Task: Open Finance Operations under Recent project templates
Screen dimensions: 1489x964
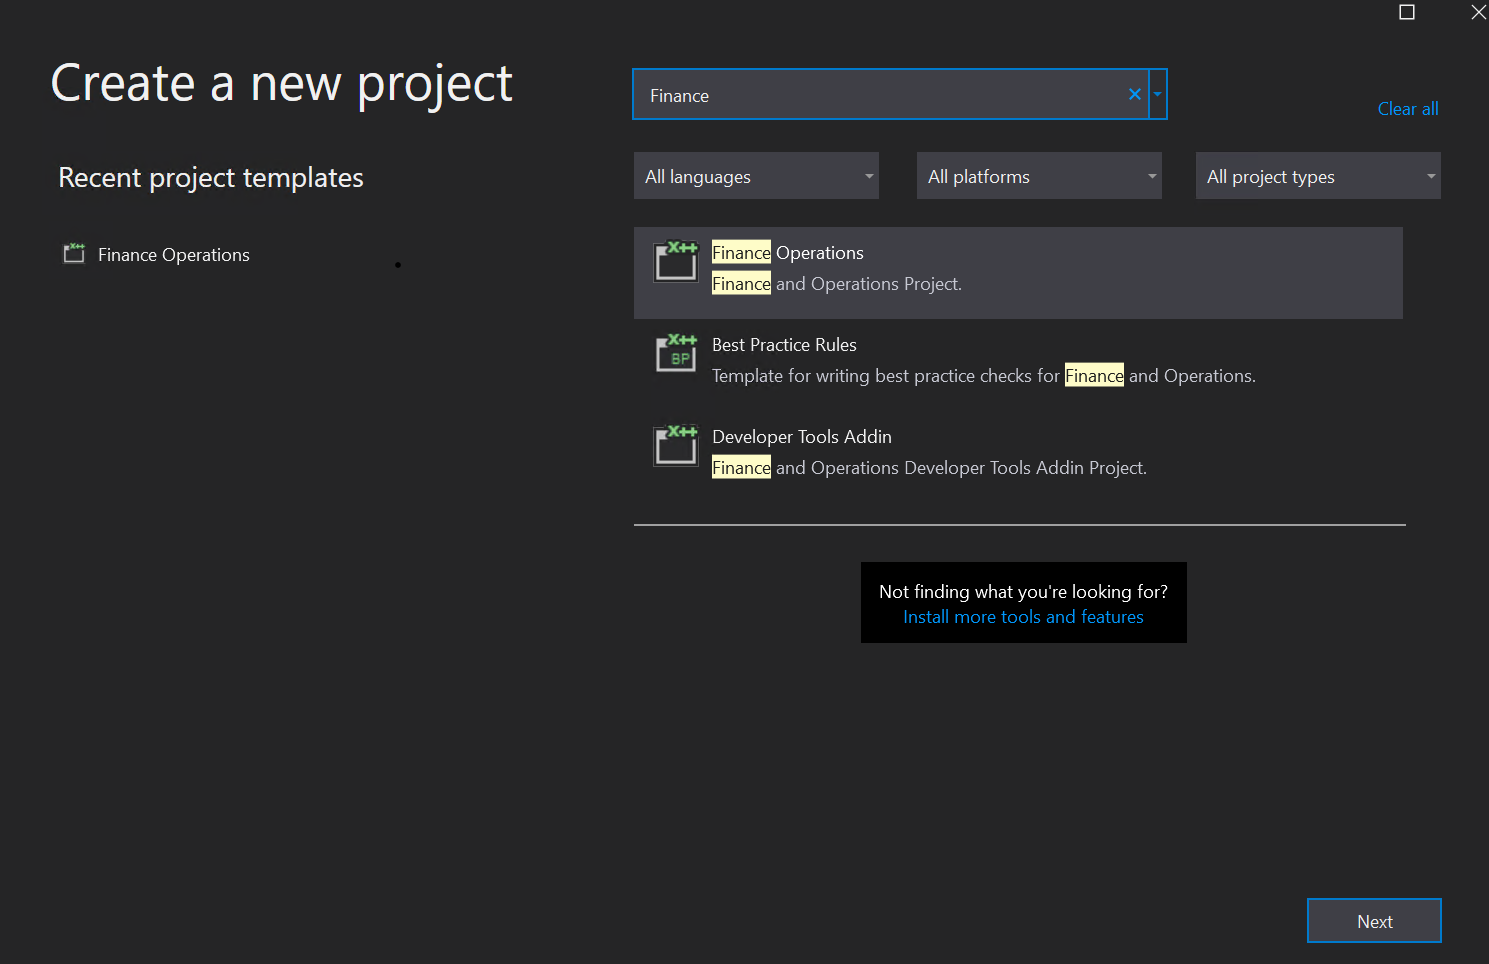Action: (172, 254)
